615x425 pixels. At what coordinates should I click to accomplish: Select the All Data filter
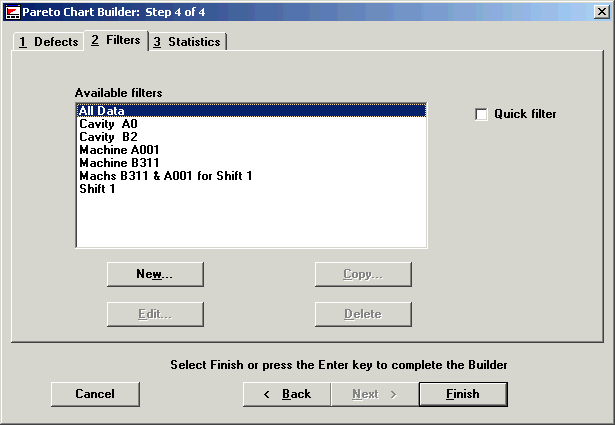[101, 111]
